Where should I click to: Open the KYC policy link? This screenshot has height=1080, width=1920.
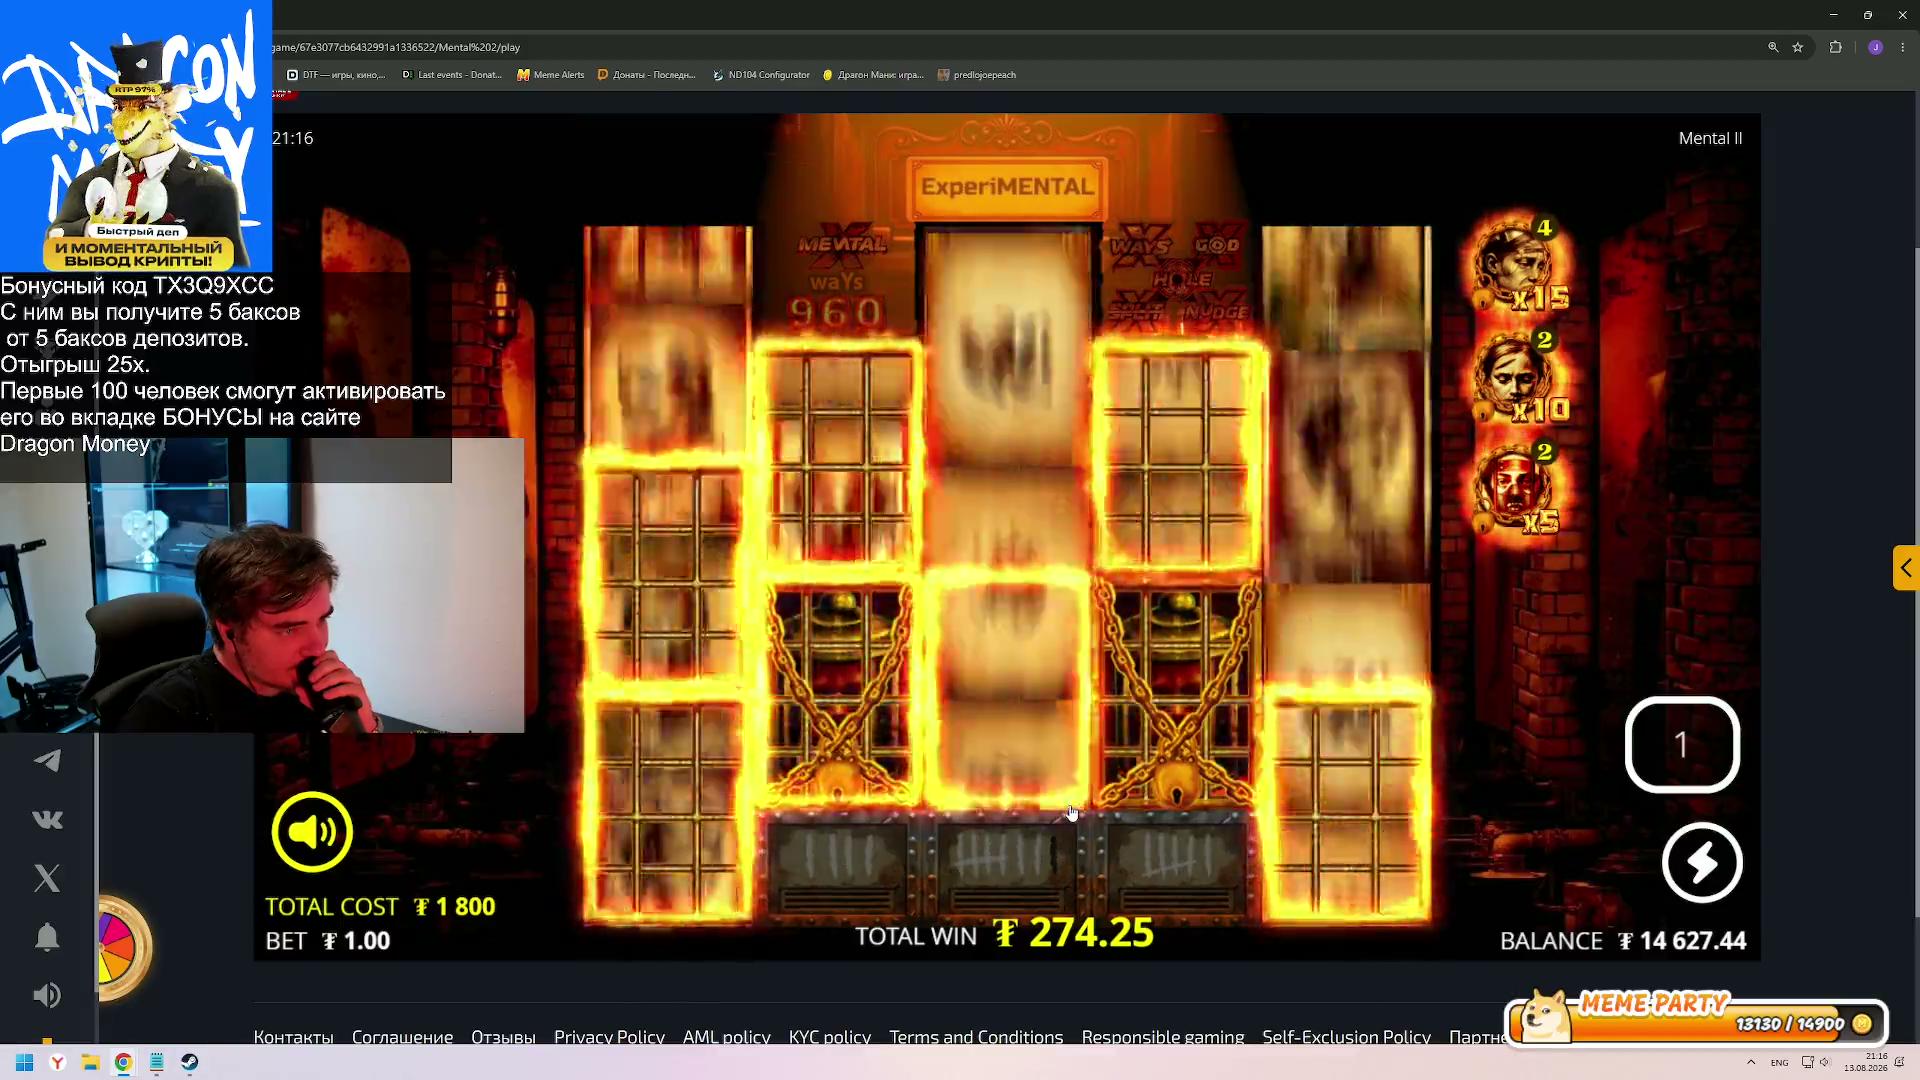pos(829,1037)
